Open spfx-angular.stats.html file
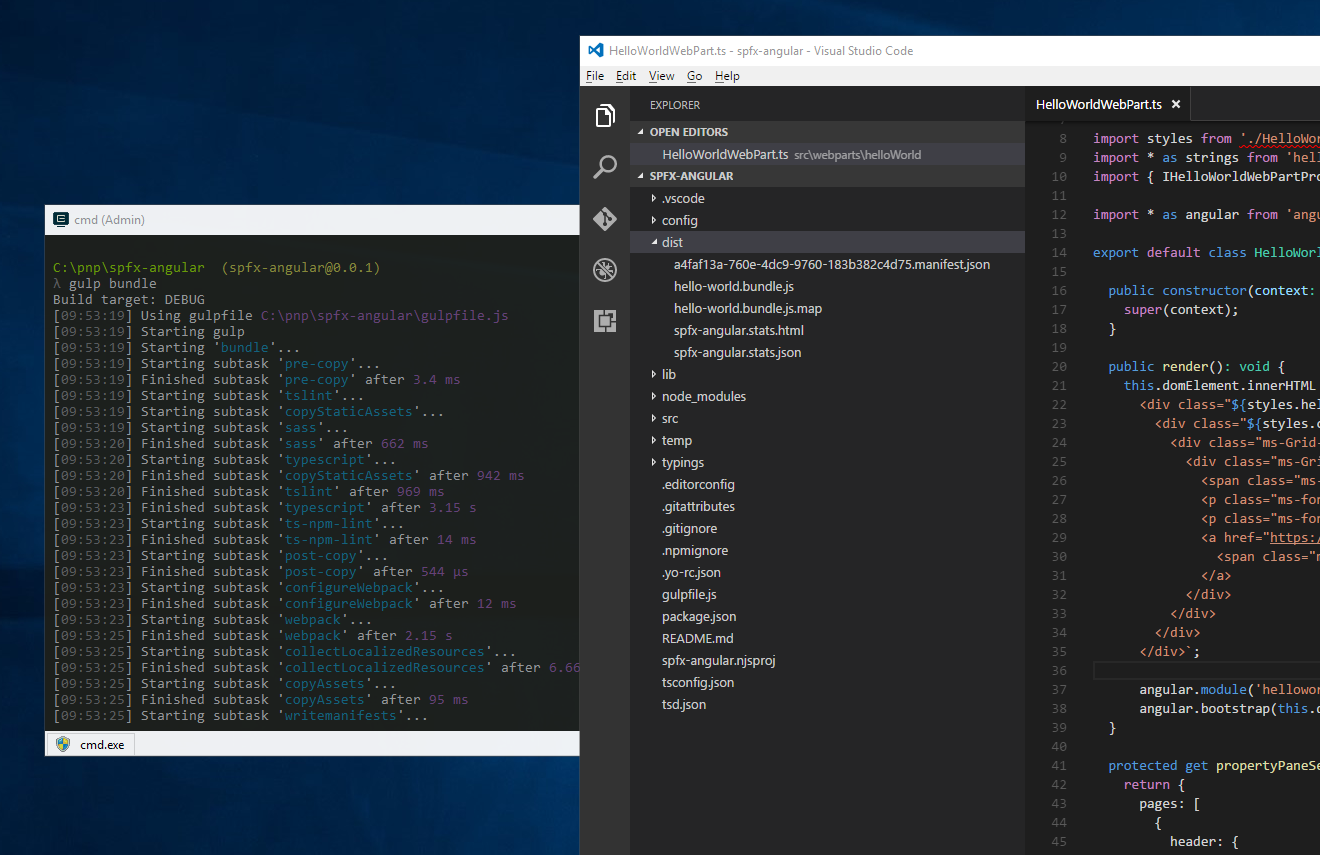Viewport: 1320px width, 855px height. point(739,330)
